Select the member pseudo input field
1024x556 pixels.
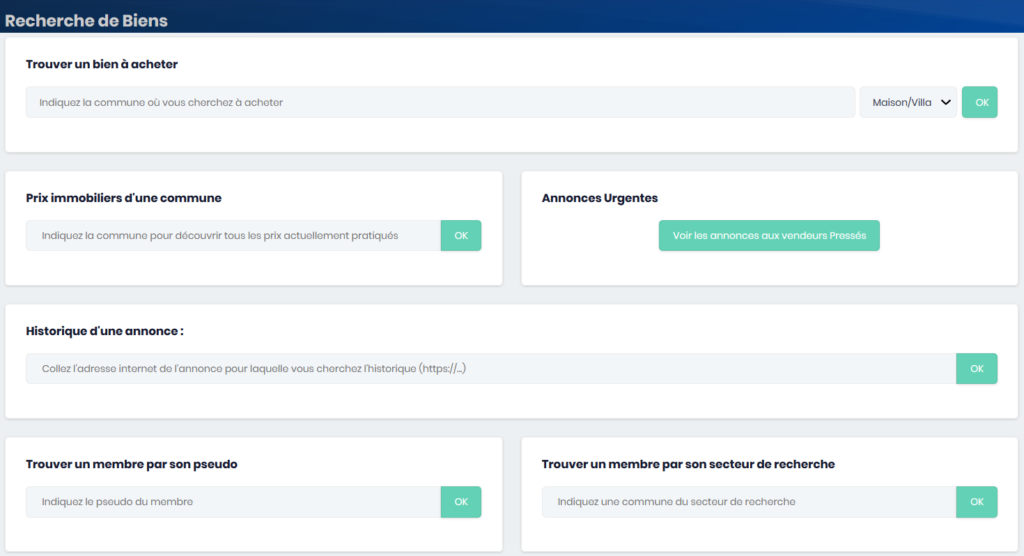tap(233, 502)
